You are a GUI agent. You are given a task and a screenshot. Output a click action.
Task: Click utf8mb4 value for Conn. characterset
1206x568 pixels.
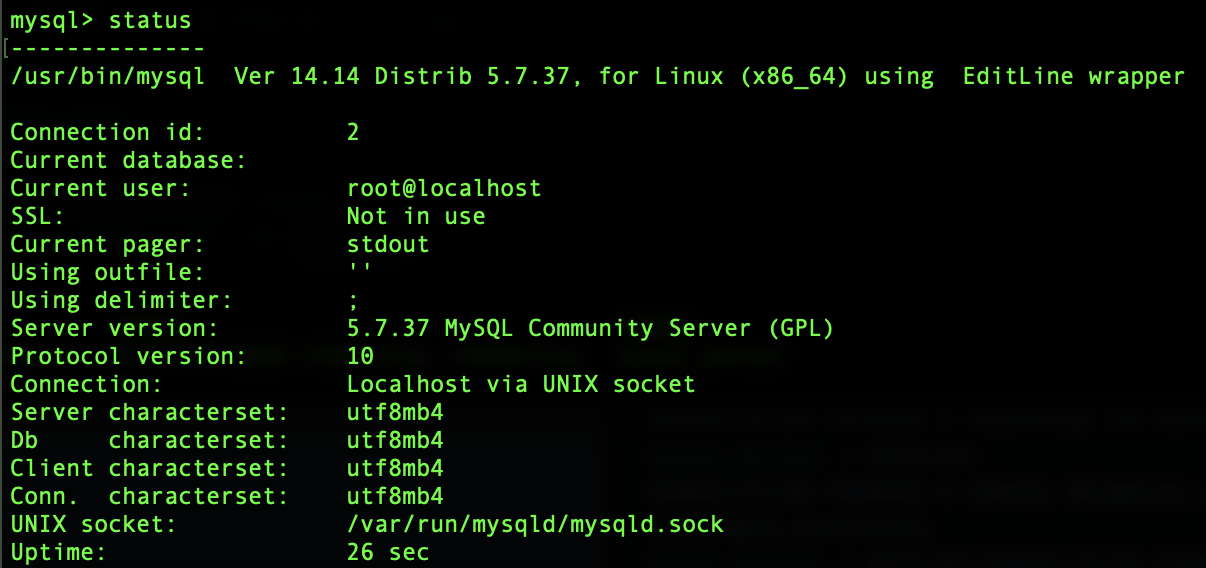pyautogui.click(x=395, y=496)
